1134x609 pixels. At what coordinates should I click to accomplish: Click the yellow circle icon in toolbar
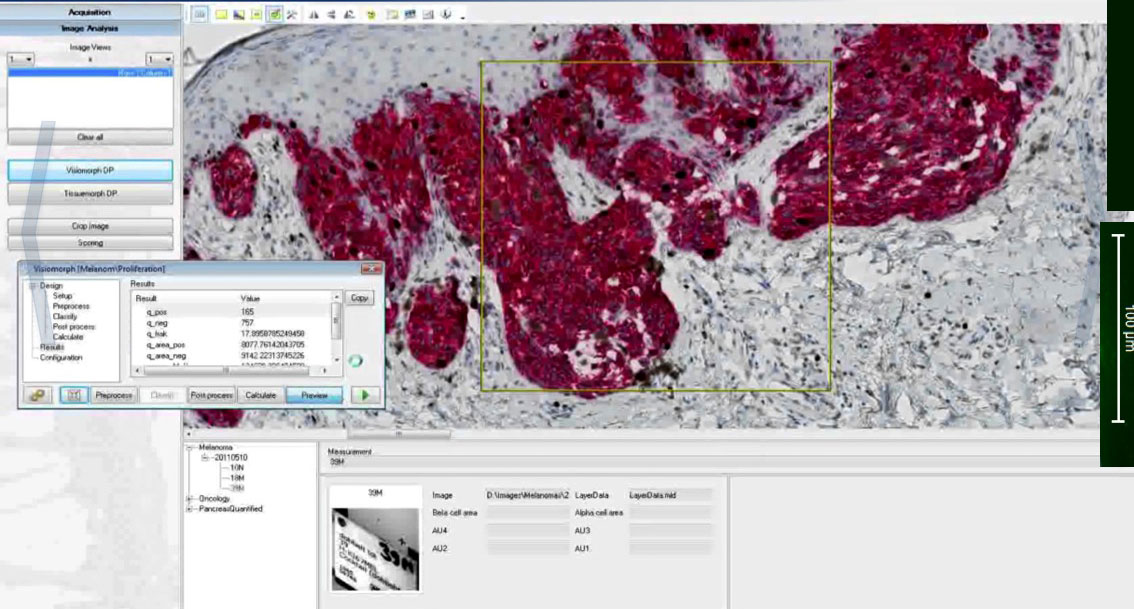[x=370, y=15]
